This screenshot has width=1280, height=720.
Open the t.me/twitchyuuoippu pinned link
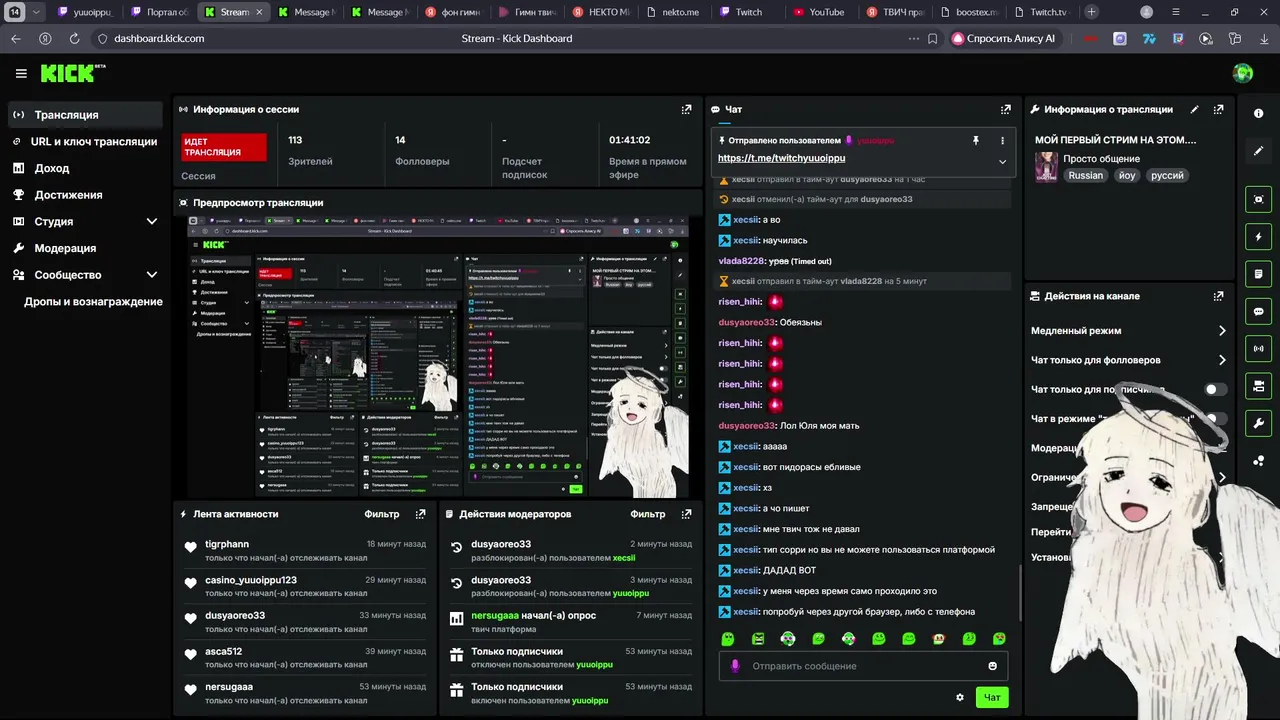pyautogui.click(x=781, y=158)
